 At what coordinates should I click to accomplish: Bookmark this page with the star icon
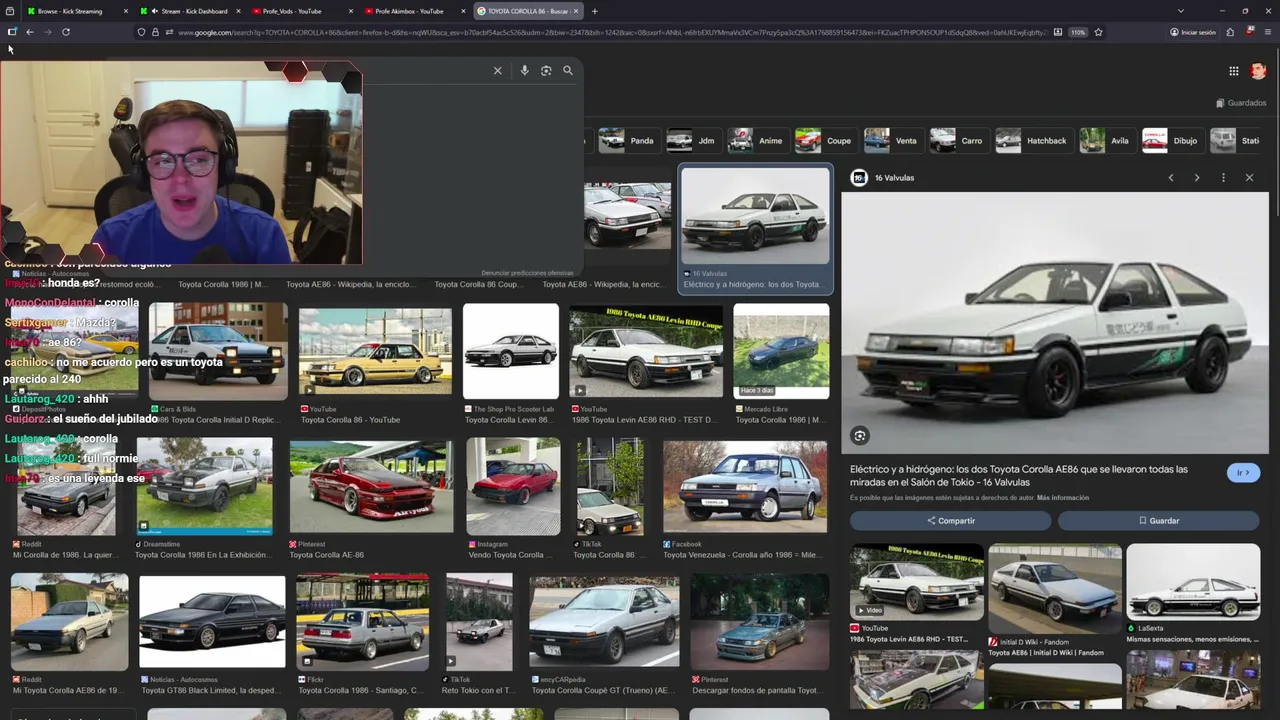(x=1098, y=32)
